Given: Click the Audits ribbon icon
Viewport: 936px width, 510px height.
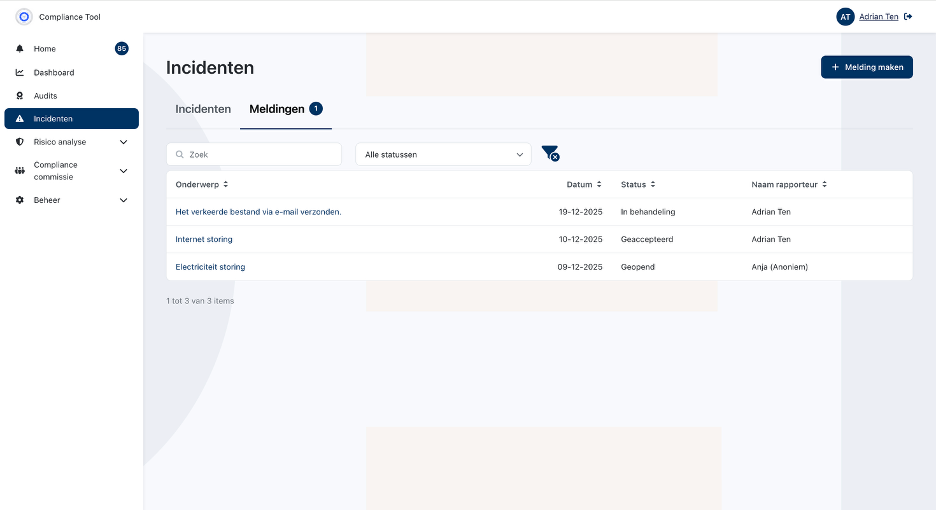Looking at the screenshot, I should (20, 96).
